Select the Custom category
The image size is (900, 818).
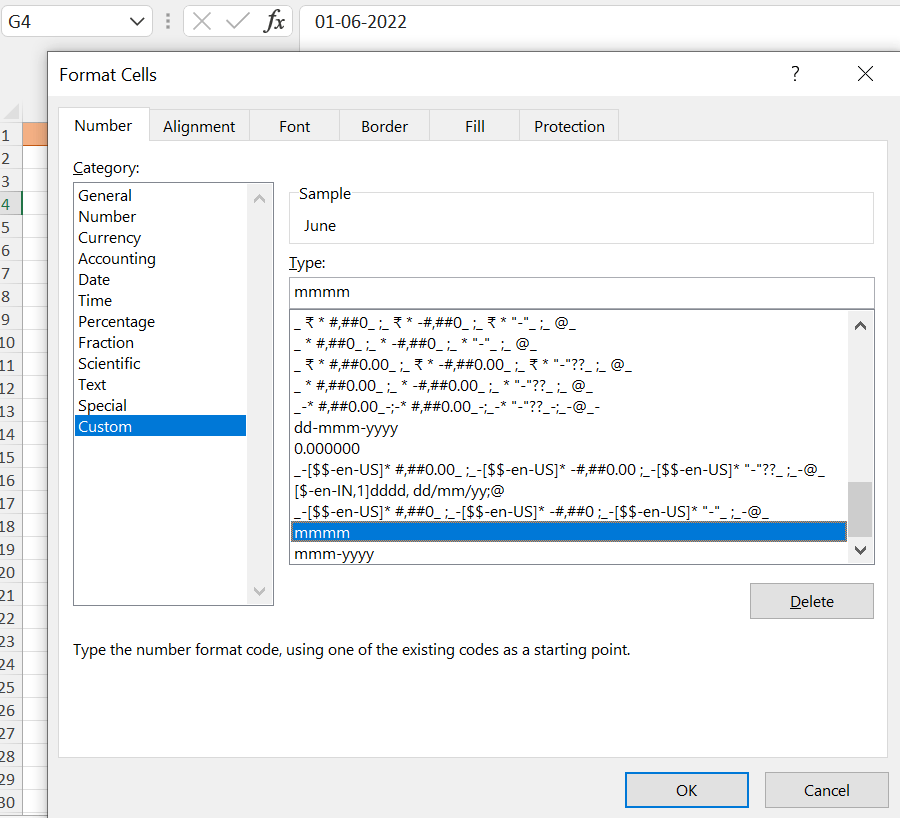click(161, 427)
